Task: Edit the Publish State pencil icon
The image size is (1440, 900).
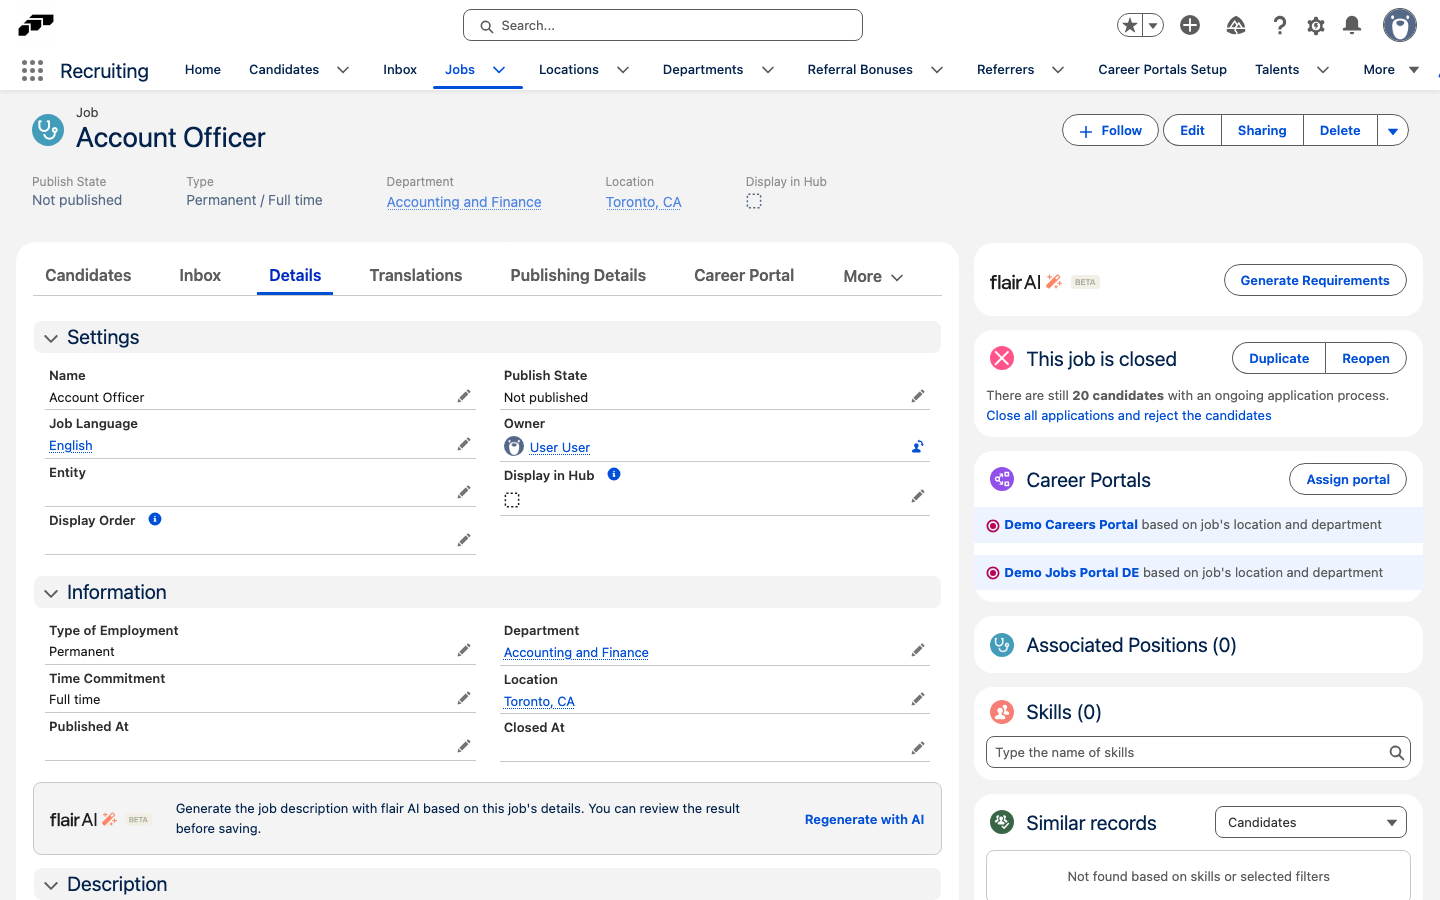Action: tap(918, 396)
